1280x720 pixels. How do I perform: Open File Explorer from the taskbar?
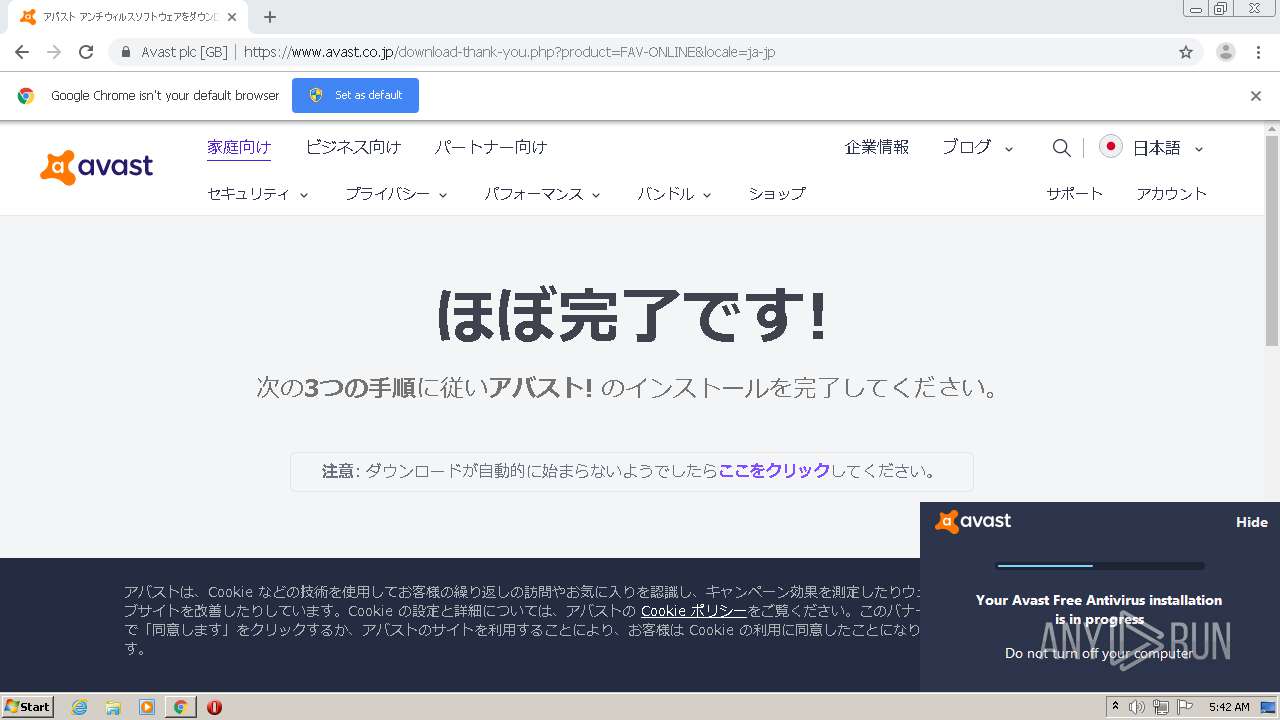pos(113,707)
